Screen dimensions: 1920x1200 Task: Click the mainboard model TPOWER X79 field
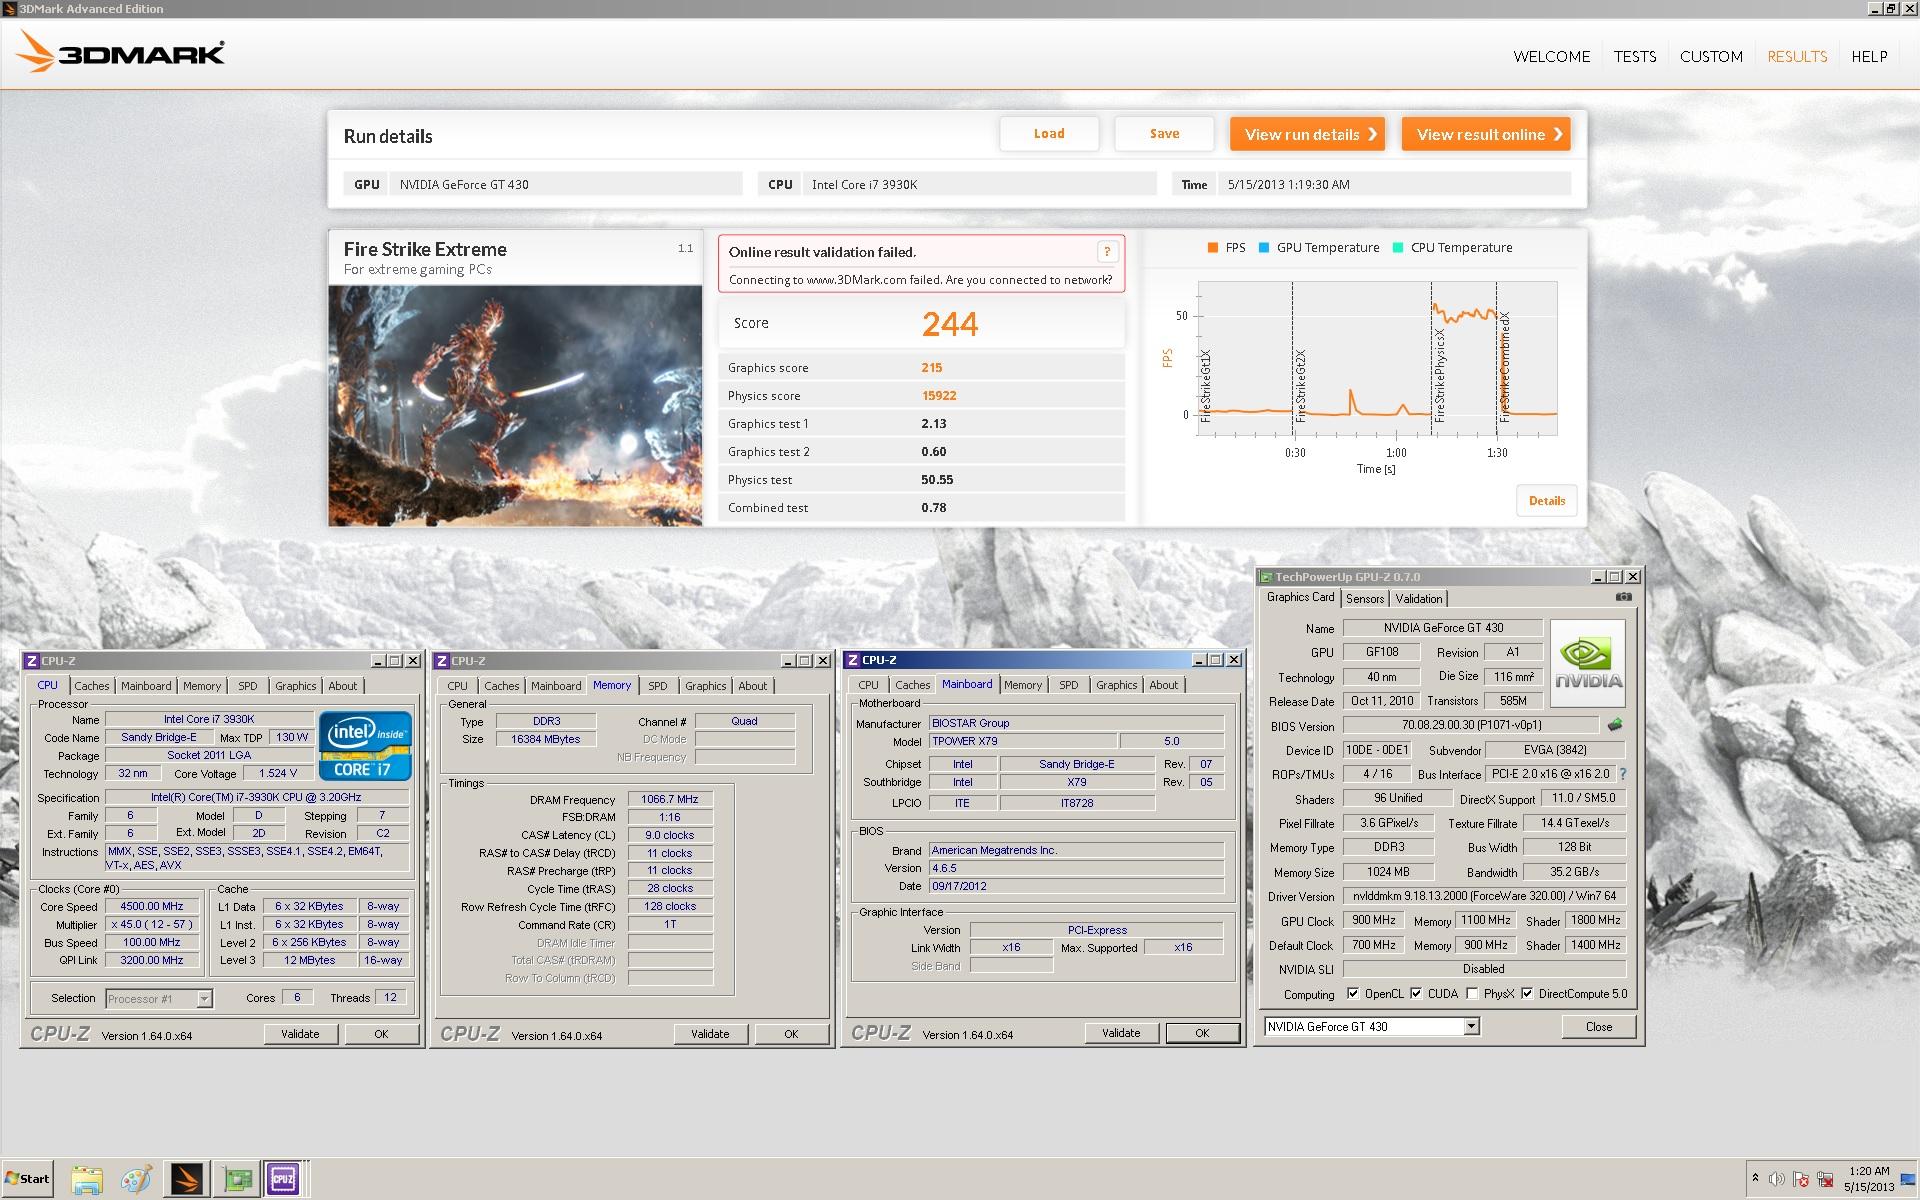tap(1022, 741)
